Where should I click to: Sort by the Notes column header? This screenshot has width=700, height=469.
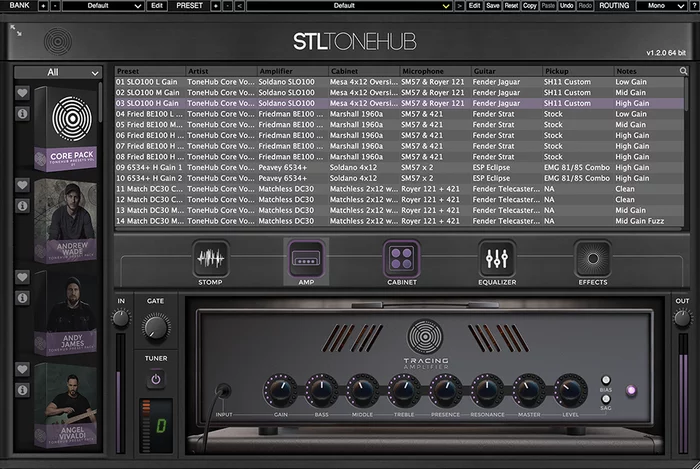(x=646, y=71)
